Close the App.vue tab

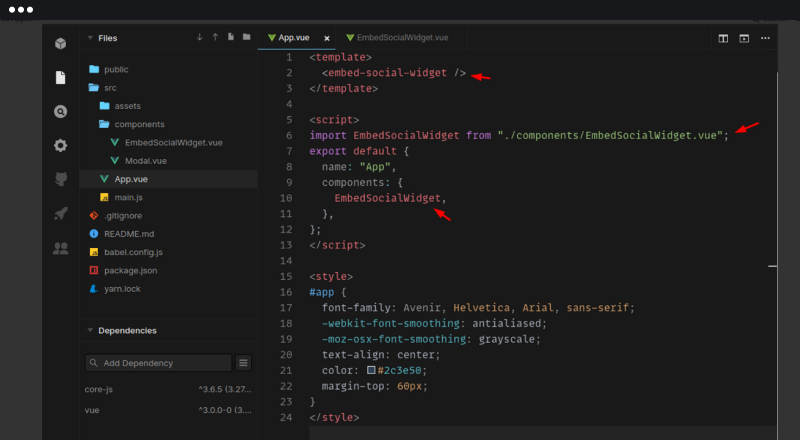click(x=327, y=38)
